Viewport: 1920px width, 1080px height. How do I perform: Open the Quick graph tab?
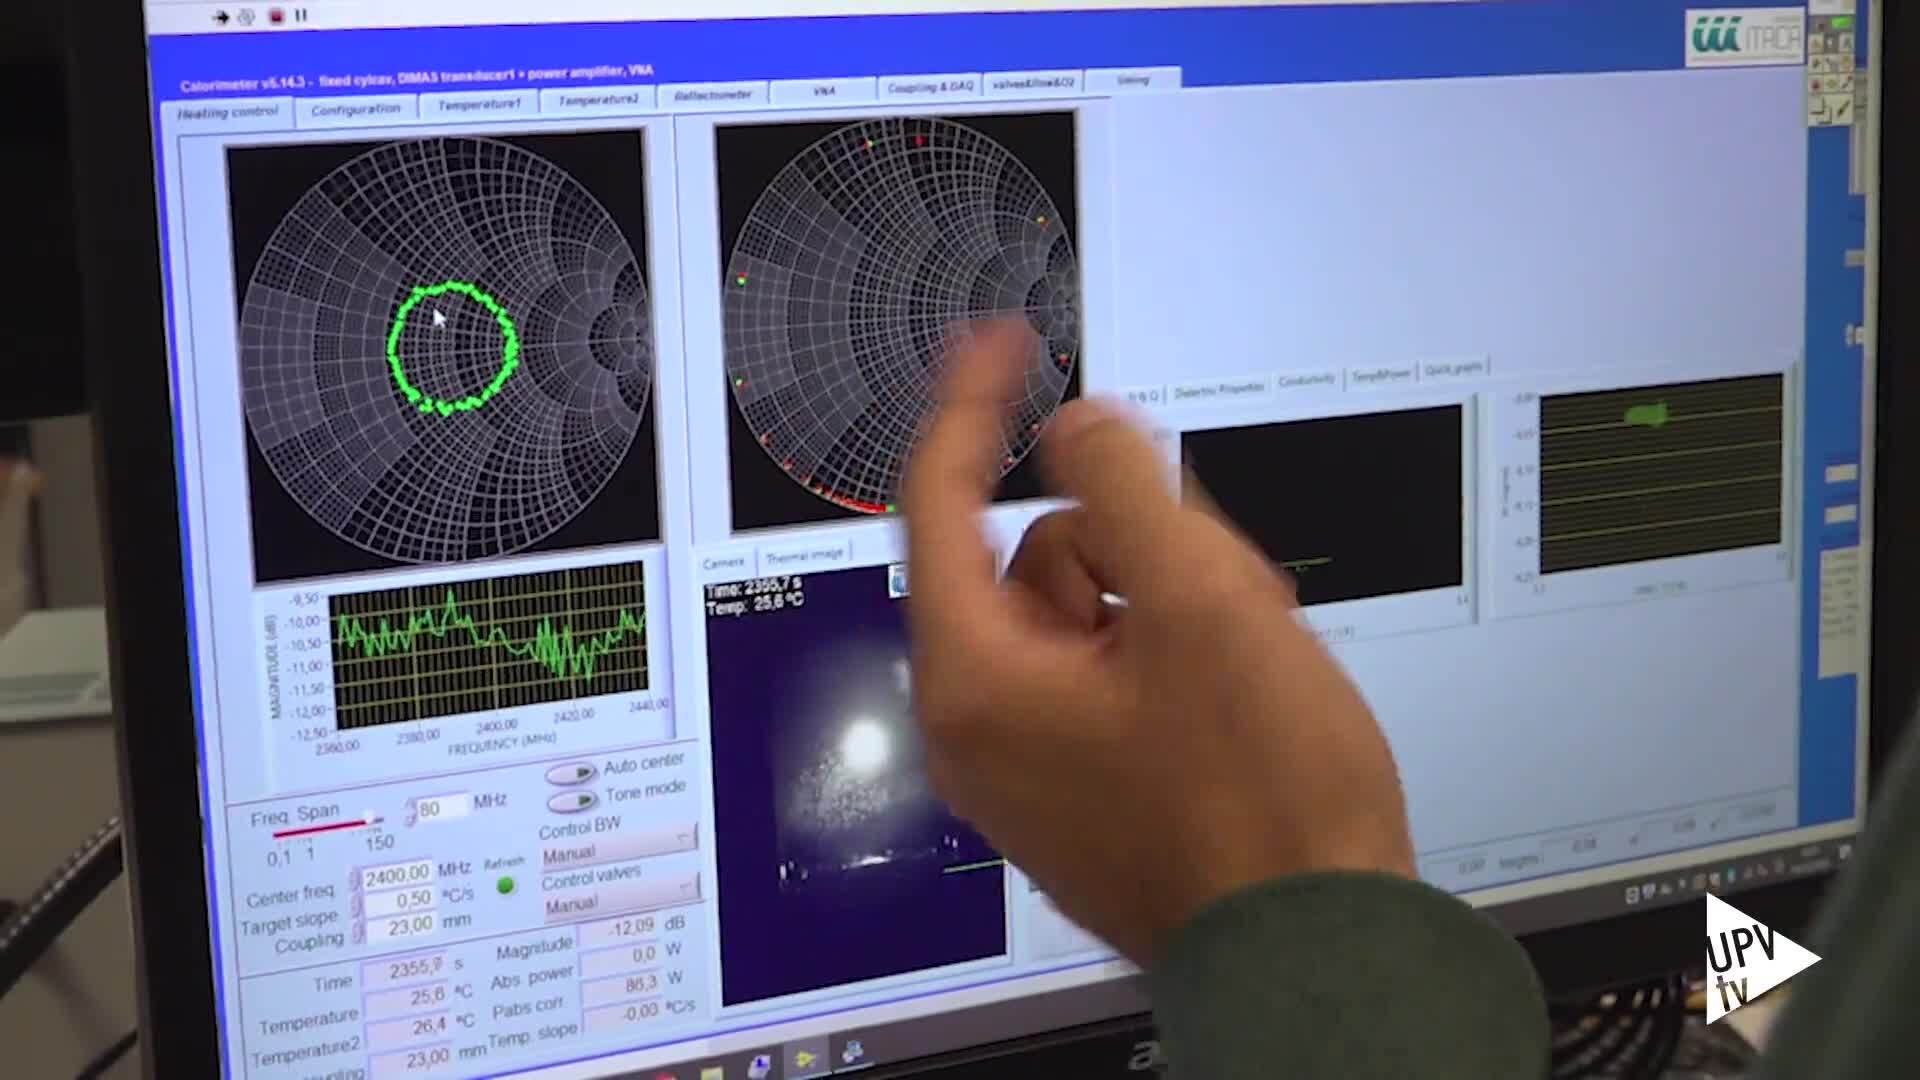pos(1453,368)
